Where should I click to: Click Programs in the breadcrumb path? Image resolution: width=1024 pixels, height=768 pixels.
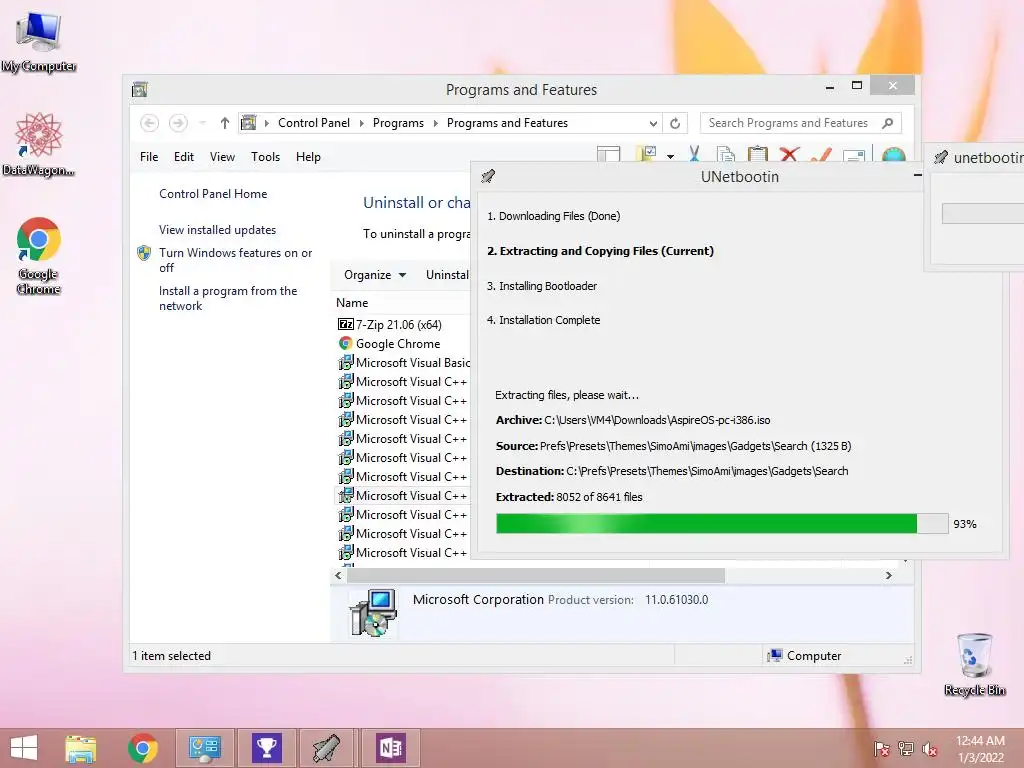[x=398, y=123]
